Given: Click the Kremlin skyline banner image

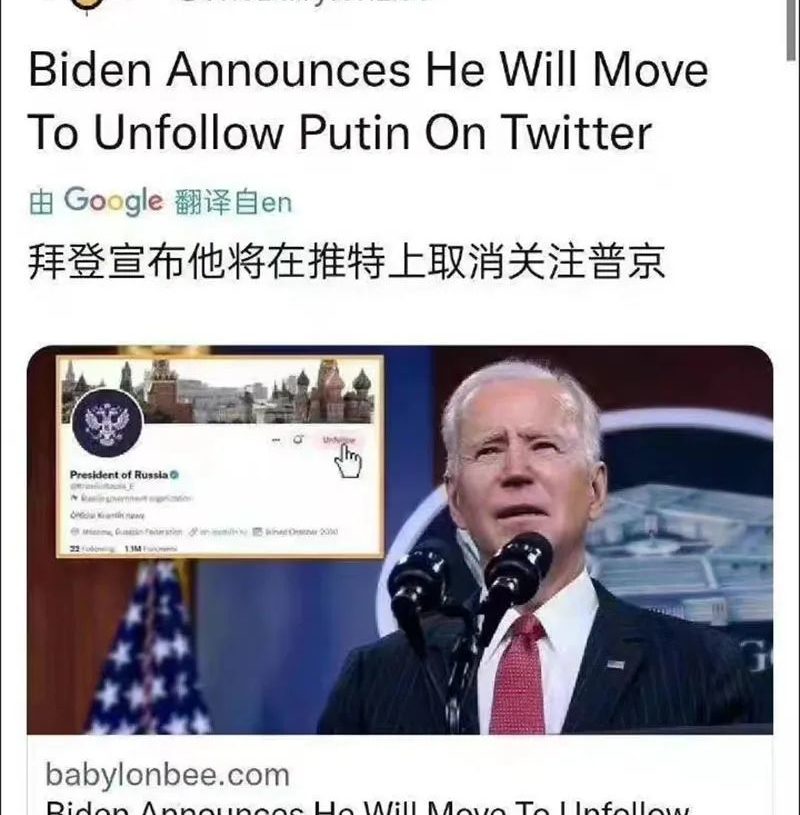Looking at the screenshot, I should point(218,390).
